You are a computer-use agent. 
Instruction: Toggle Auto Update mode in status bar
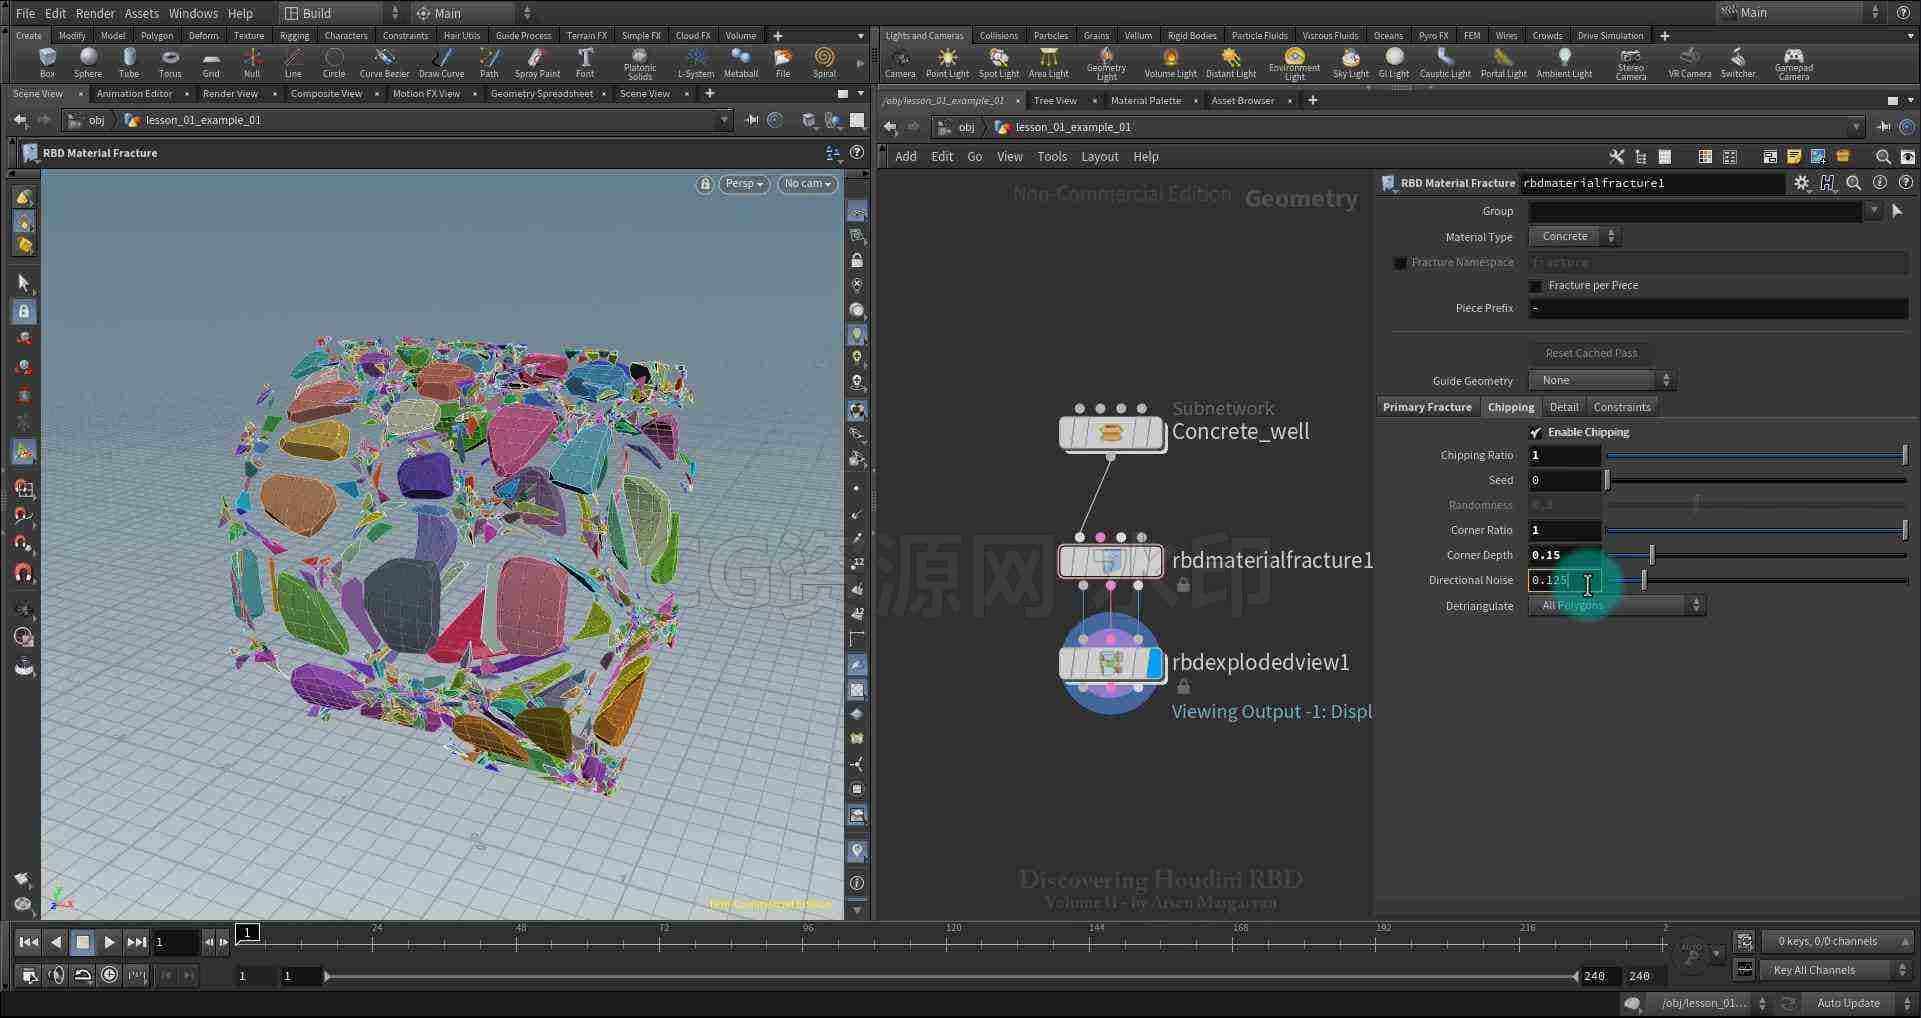[x=1847, y=1003]
